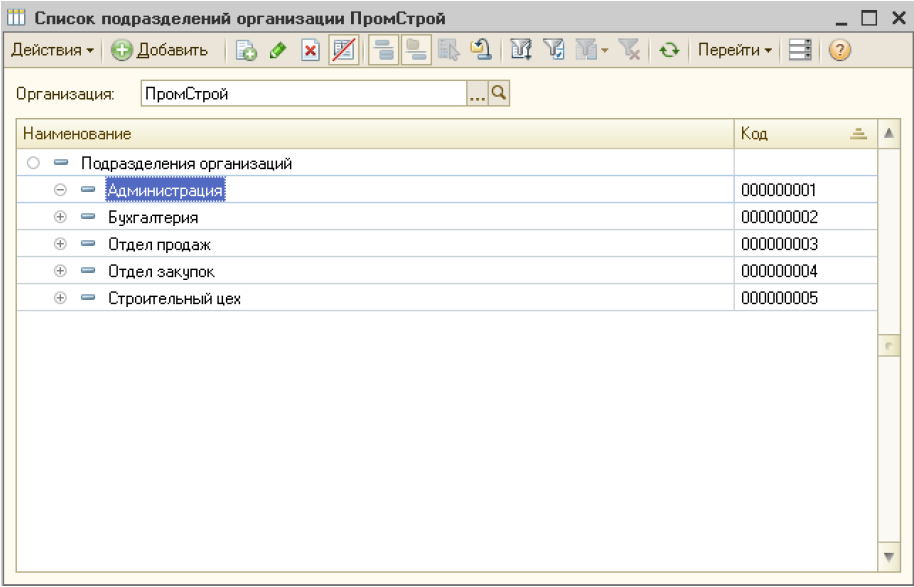Viewport: 914px width, 587px height.
Task: Open the Действия menu
Action: pyautogui.click(x=52, y=50)
